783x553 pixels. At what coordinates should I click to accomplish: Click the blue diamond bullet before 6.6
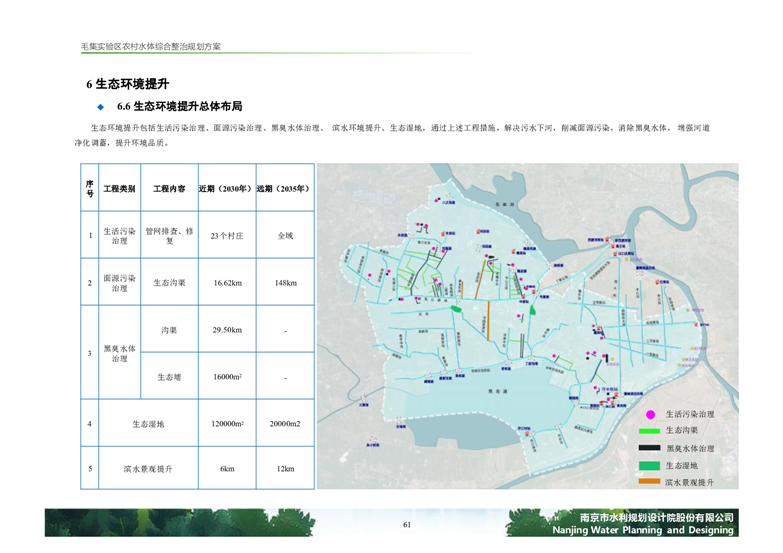click(x=100, y=106)
